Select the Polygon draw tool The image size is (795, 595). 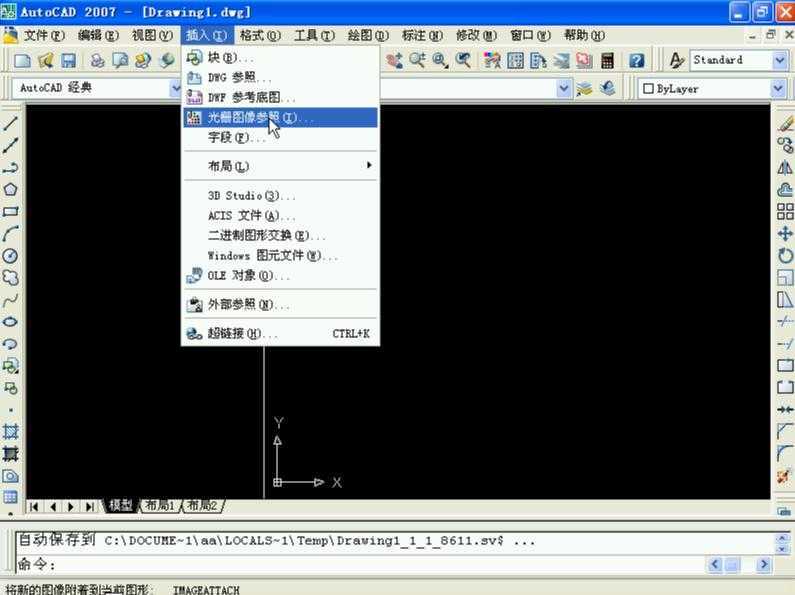pos(11,190)
